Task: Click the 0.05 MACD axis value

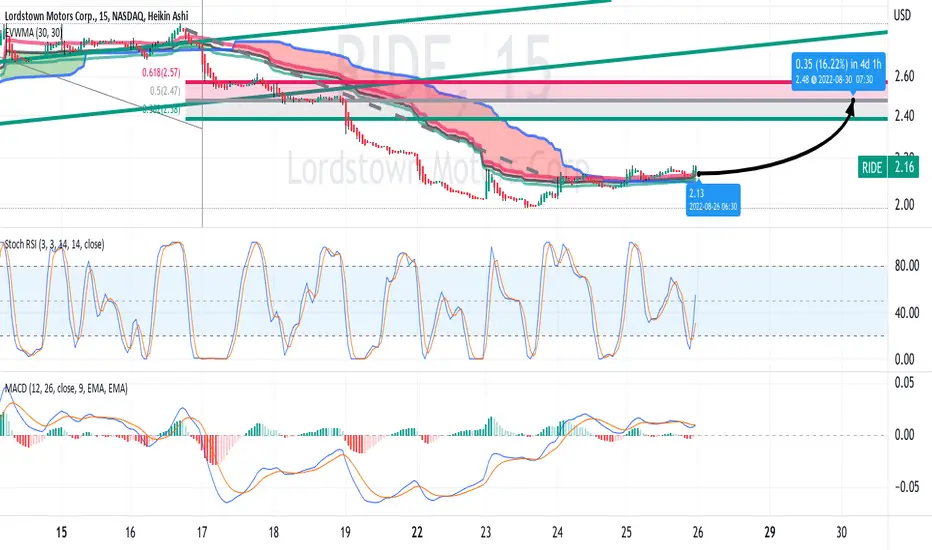Action: [x=904, y=382]
